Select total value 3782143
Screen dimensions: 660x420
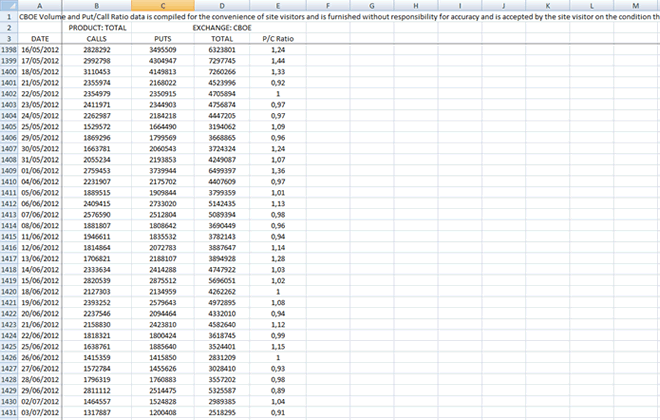(222, 237)
